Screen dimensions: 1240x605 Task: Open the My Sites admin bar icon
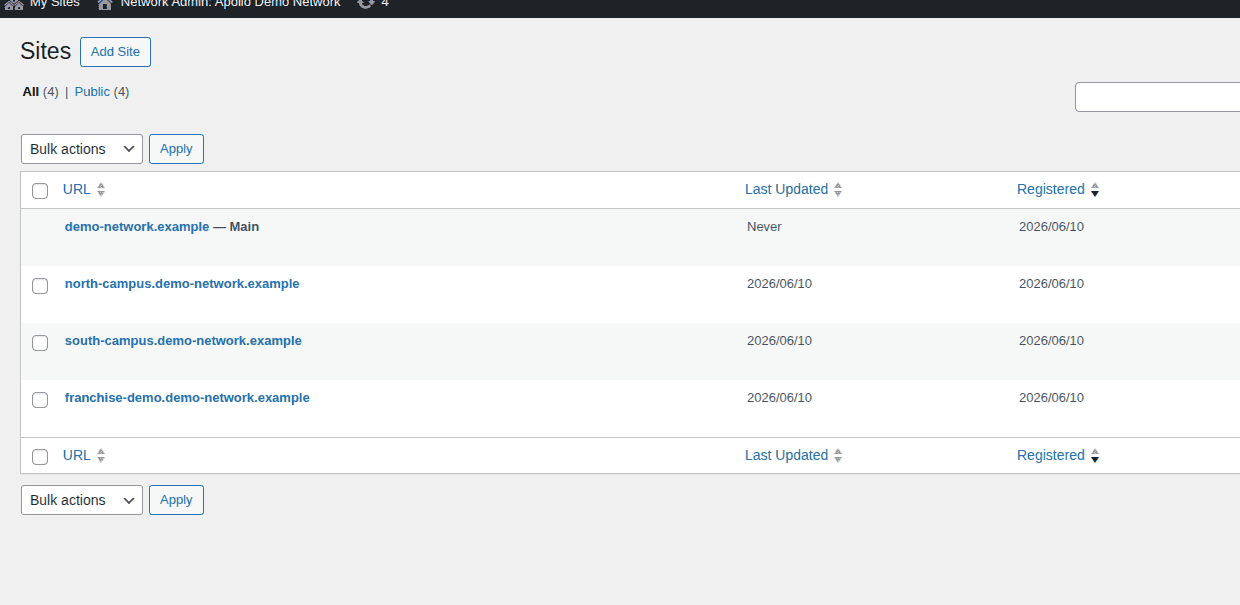(14, 4)
